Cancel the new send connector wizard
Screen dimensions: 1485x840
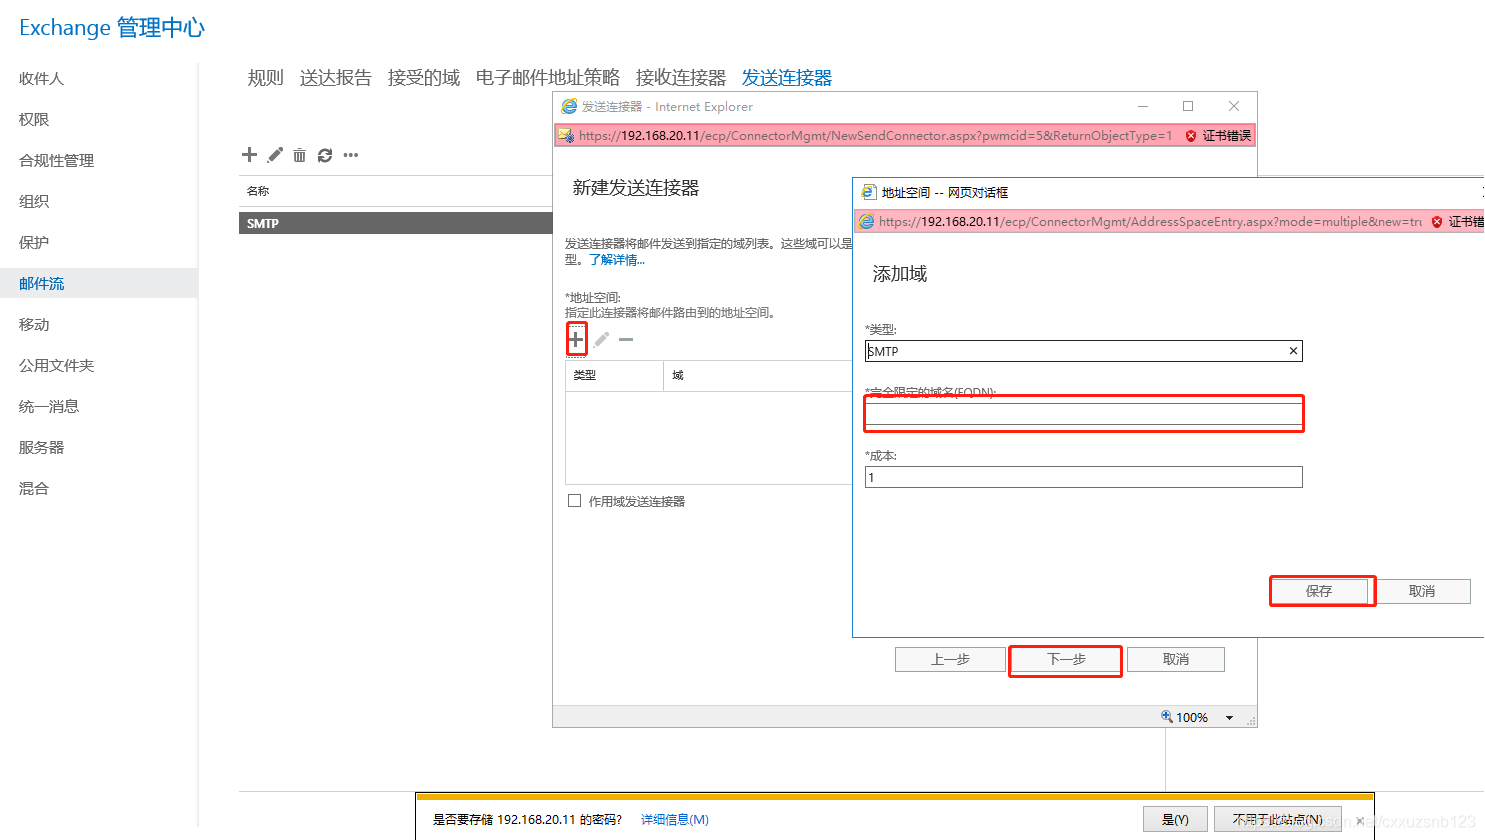pyautogui.click(x=1176, y=659)
